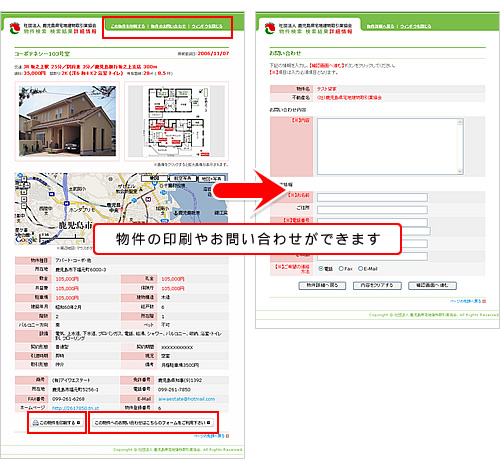Click the inquiry content text area
Screen dimensions: 500x470
390,146
